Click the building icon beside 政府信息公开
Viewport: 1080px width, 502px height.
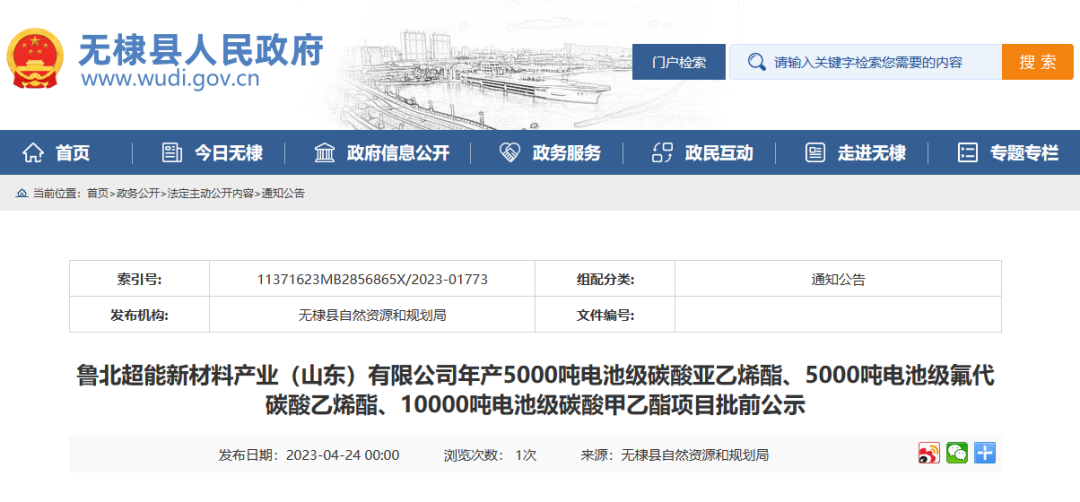[324, 153]
